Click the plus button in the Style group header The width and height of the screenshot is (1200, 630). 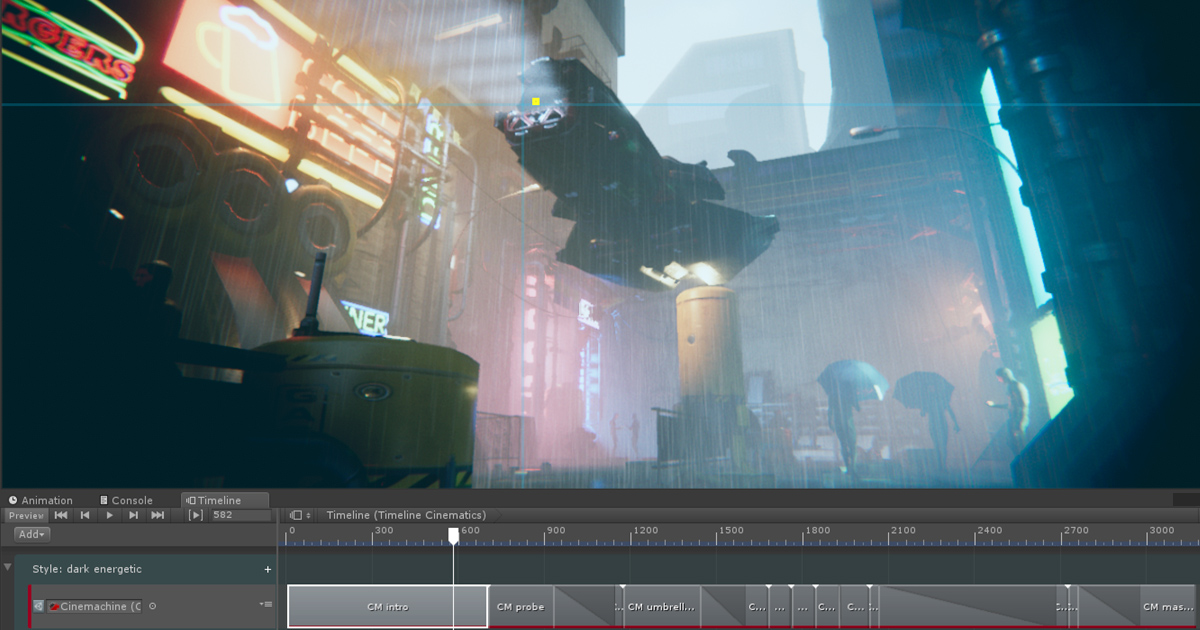coord(268,568)
